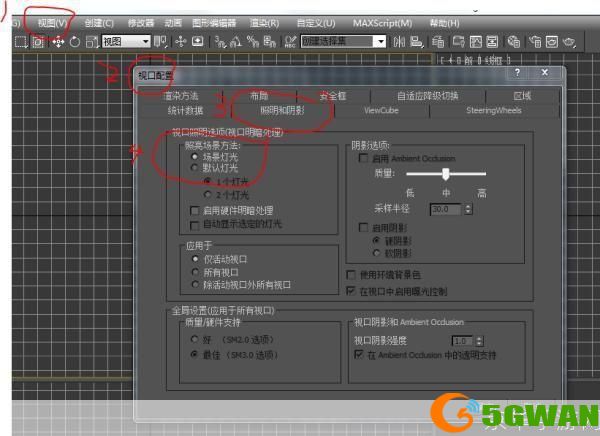Select the 1个灯光 radio option
Viewport: 600px width, 436px height.
tap(207, 181)
